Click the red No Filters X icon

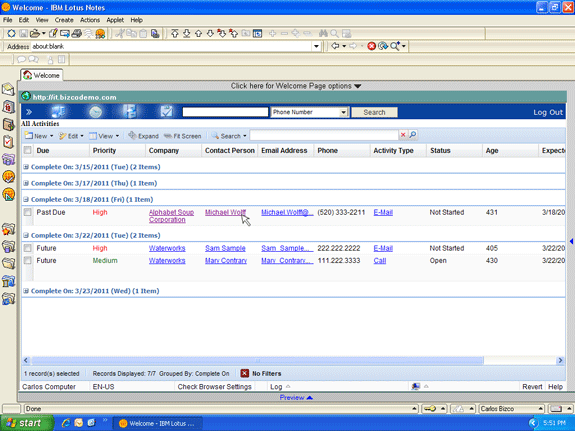click(245, 373)
